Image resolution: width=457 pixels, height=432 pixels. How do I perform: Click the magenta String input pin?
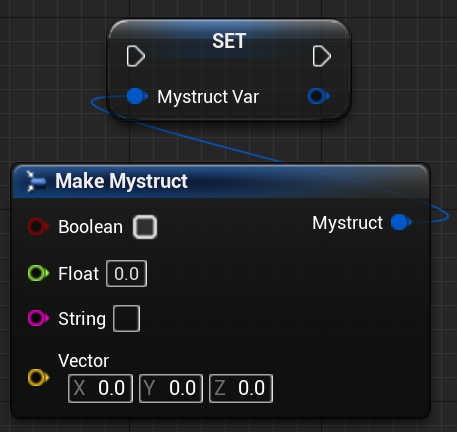click(x=38, y=318)
